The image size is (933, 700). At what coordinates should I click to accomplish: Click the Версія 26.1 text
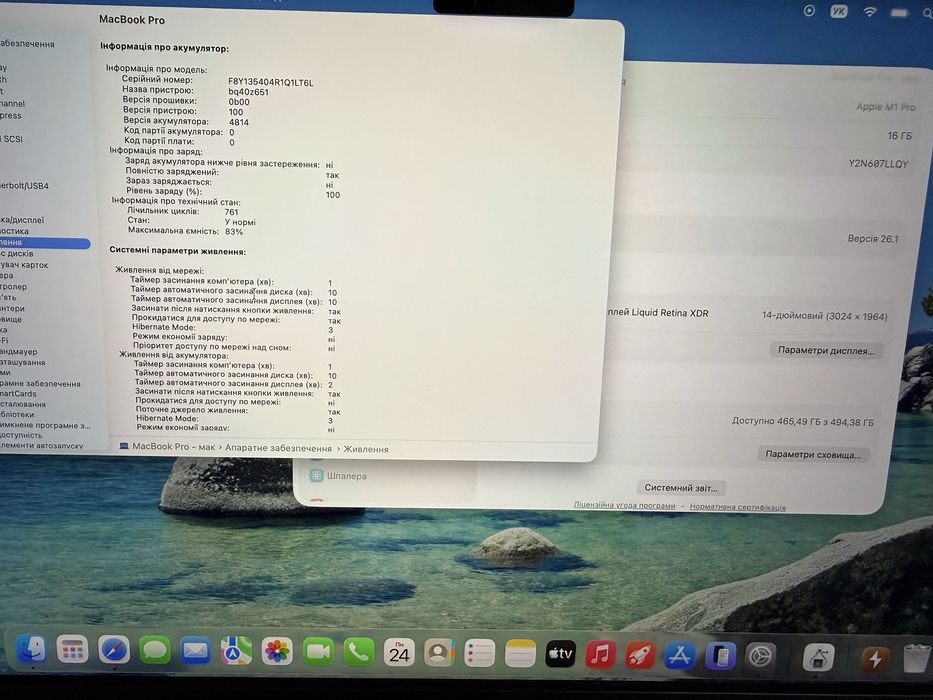(x=873, y=239)
